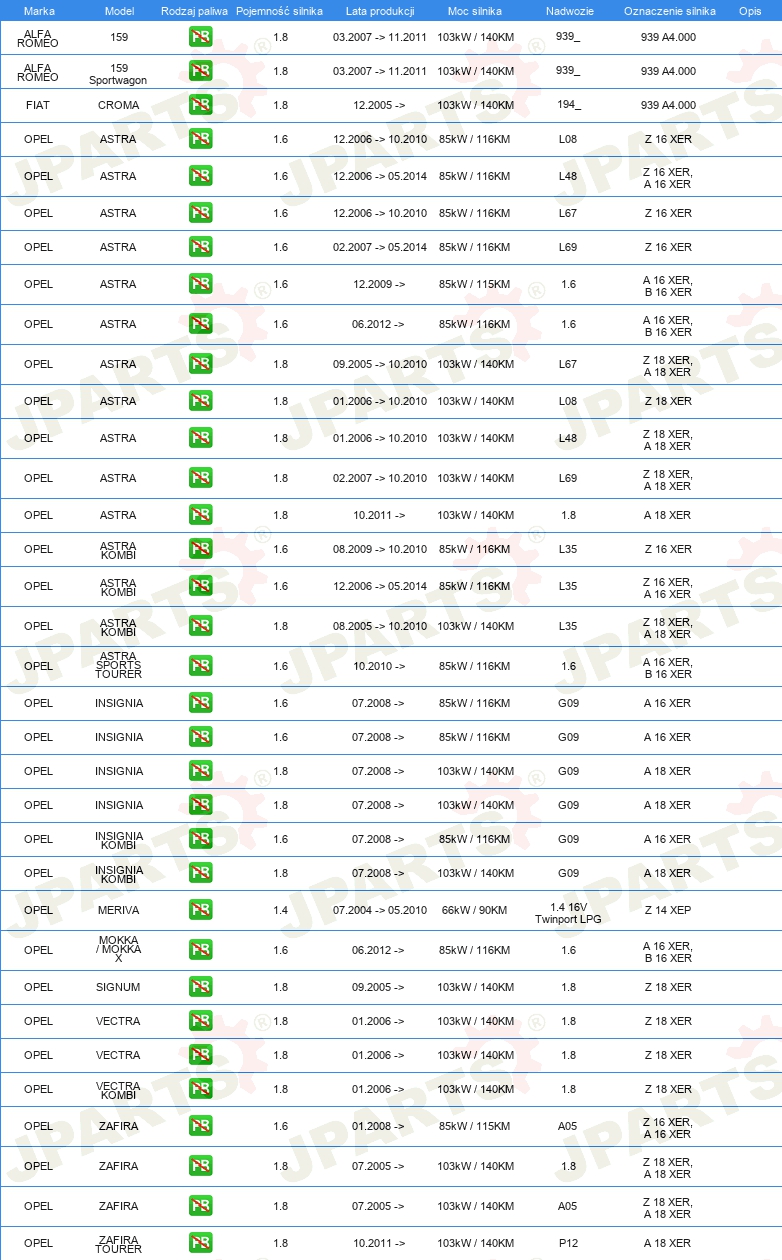Click the Oznaczenie silnika column header
Viewport: 782px width, 1260px height.
click(670, 11)
